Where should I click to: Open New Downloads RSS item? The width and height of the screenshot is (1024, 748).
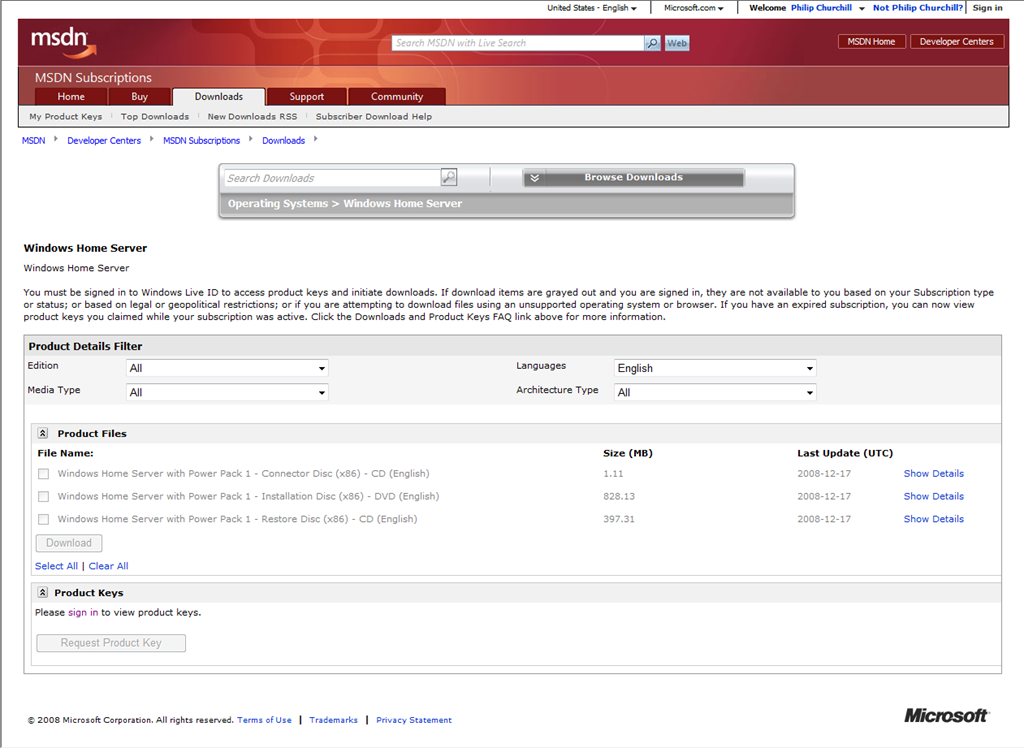click(252, 116)
